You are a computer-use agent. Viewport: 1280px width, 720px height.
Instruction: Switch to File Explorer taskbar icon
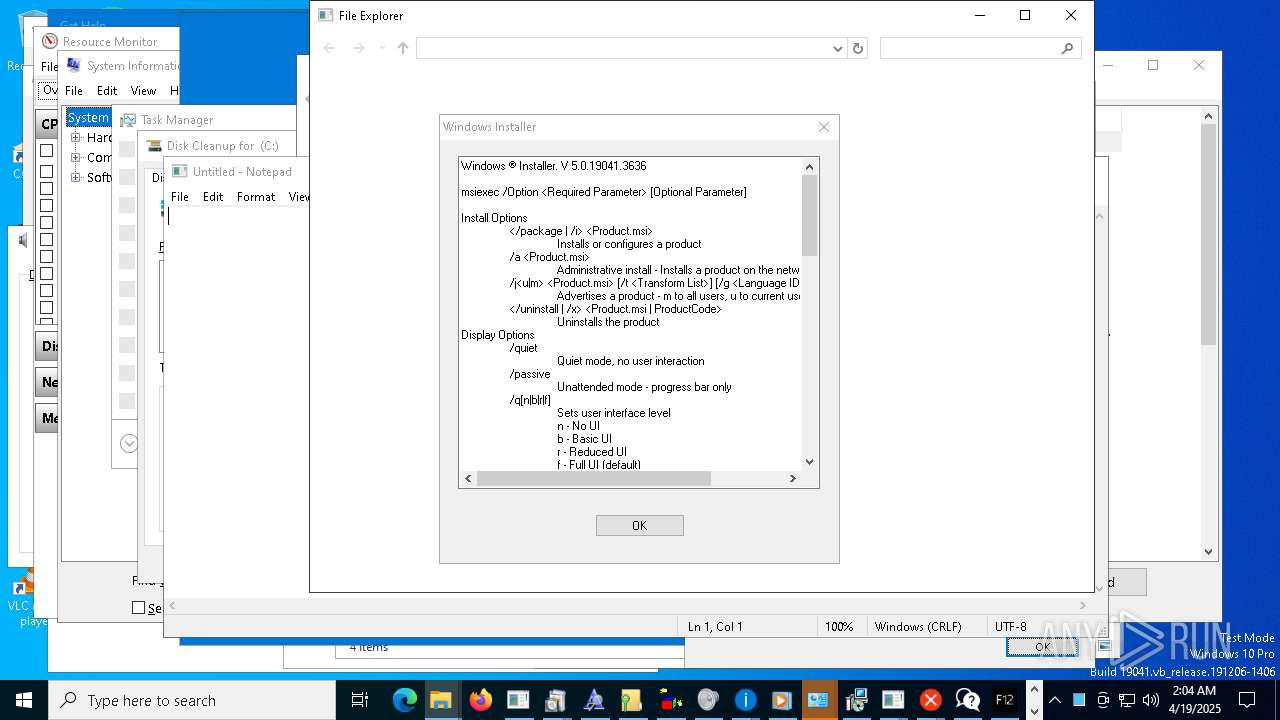441,700
